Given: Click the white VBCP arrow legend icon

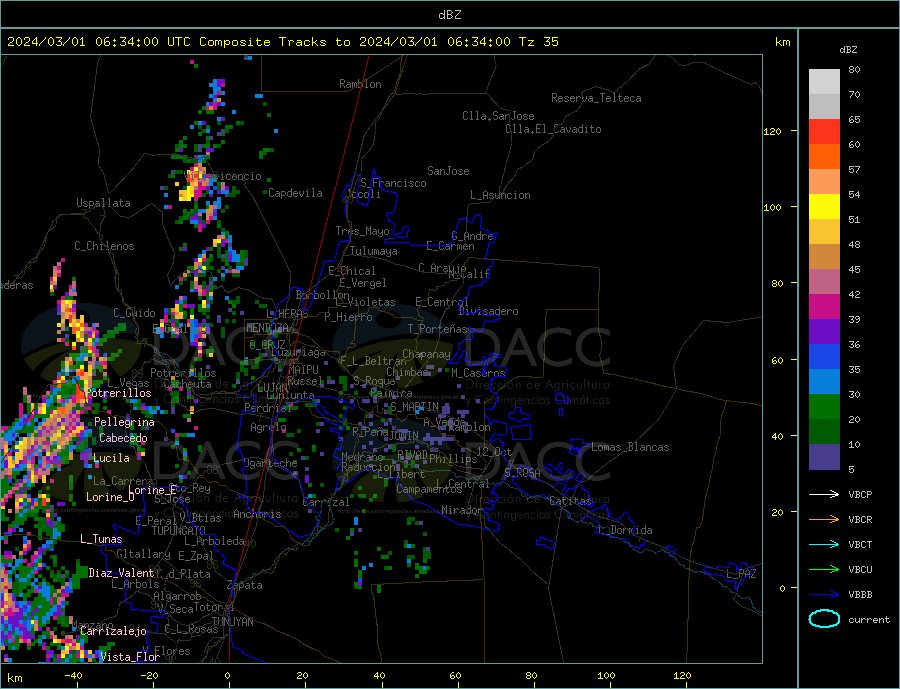Looking at the screenshot, I should 824,494.
